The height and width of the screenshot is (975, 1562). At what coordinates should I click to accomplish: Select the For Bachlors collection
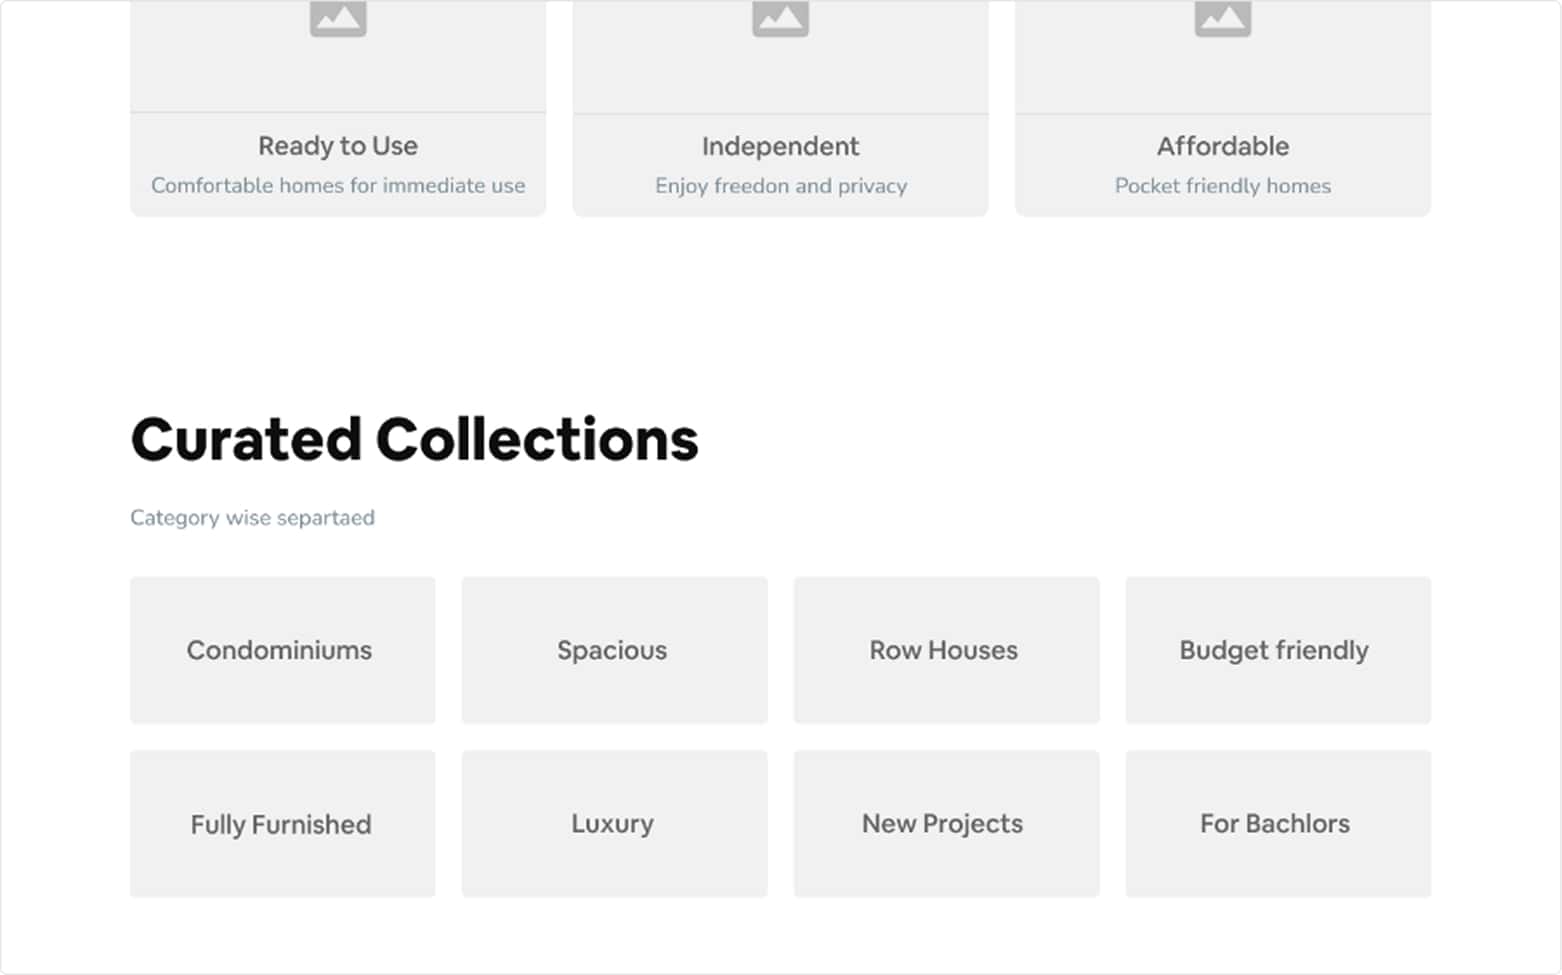[1277, 824]
